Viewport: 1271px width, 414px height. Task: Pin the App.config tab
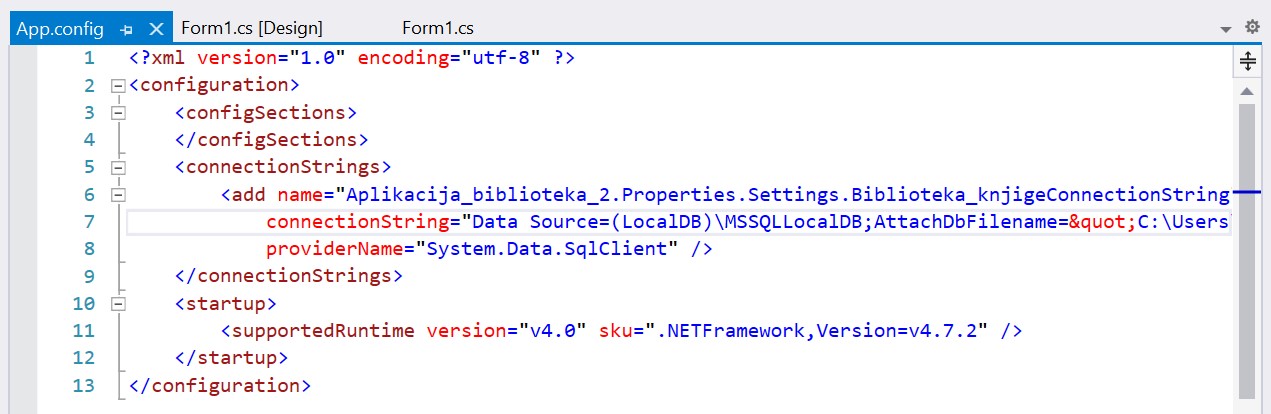[x=127, y=29]
